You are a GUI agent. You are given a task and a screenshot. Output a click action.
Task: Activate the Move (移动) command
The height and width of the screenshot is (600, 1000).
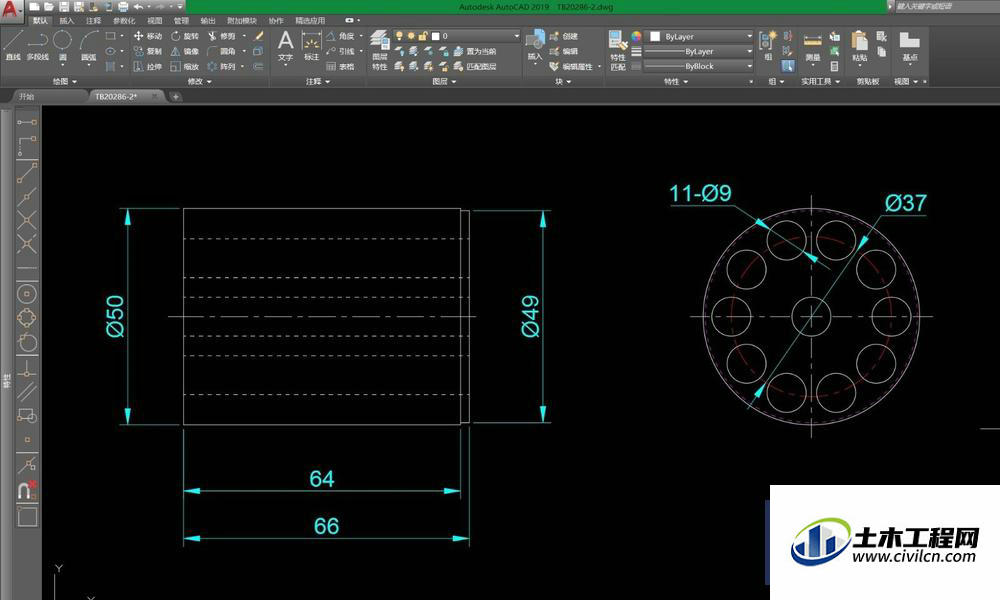click(x=148, y=36)
